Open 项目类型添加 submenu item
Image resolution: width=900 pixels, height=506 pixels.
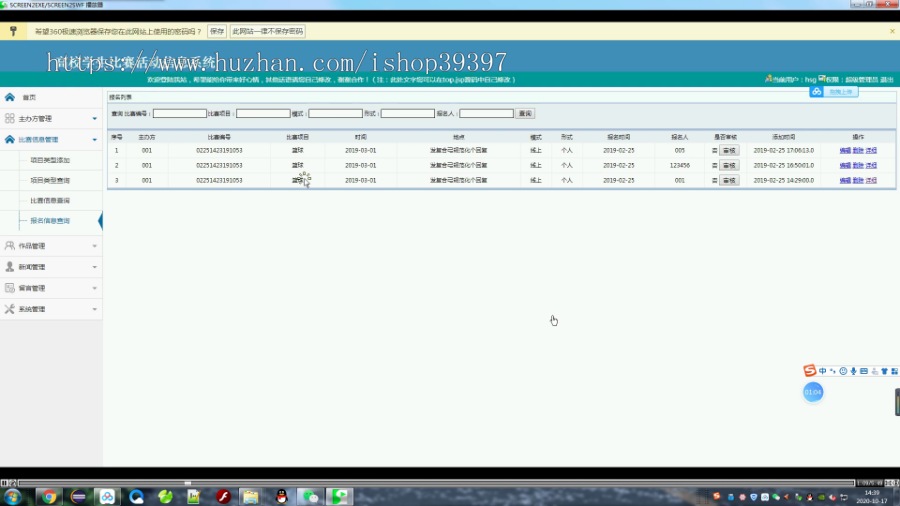pyautogui.click(x=50, y=160)
